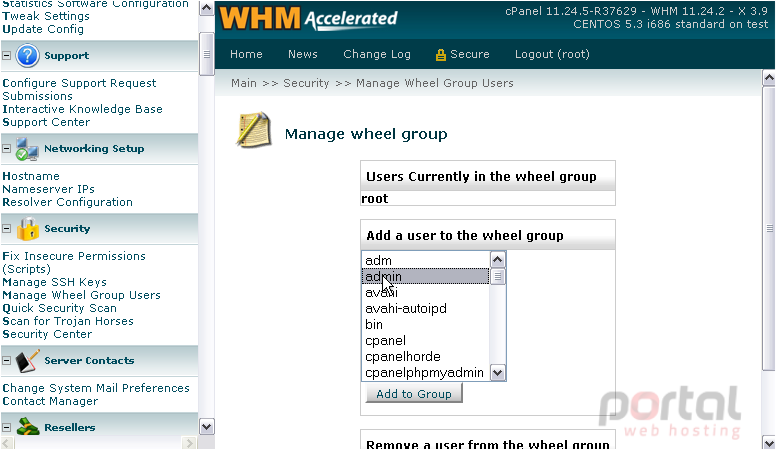
Task: Open the Change Log menu item
Action: 377,54
